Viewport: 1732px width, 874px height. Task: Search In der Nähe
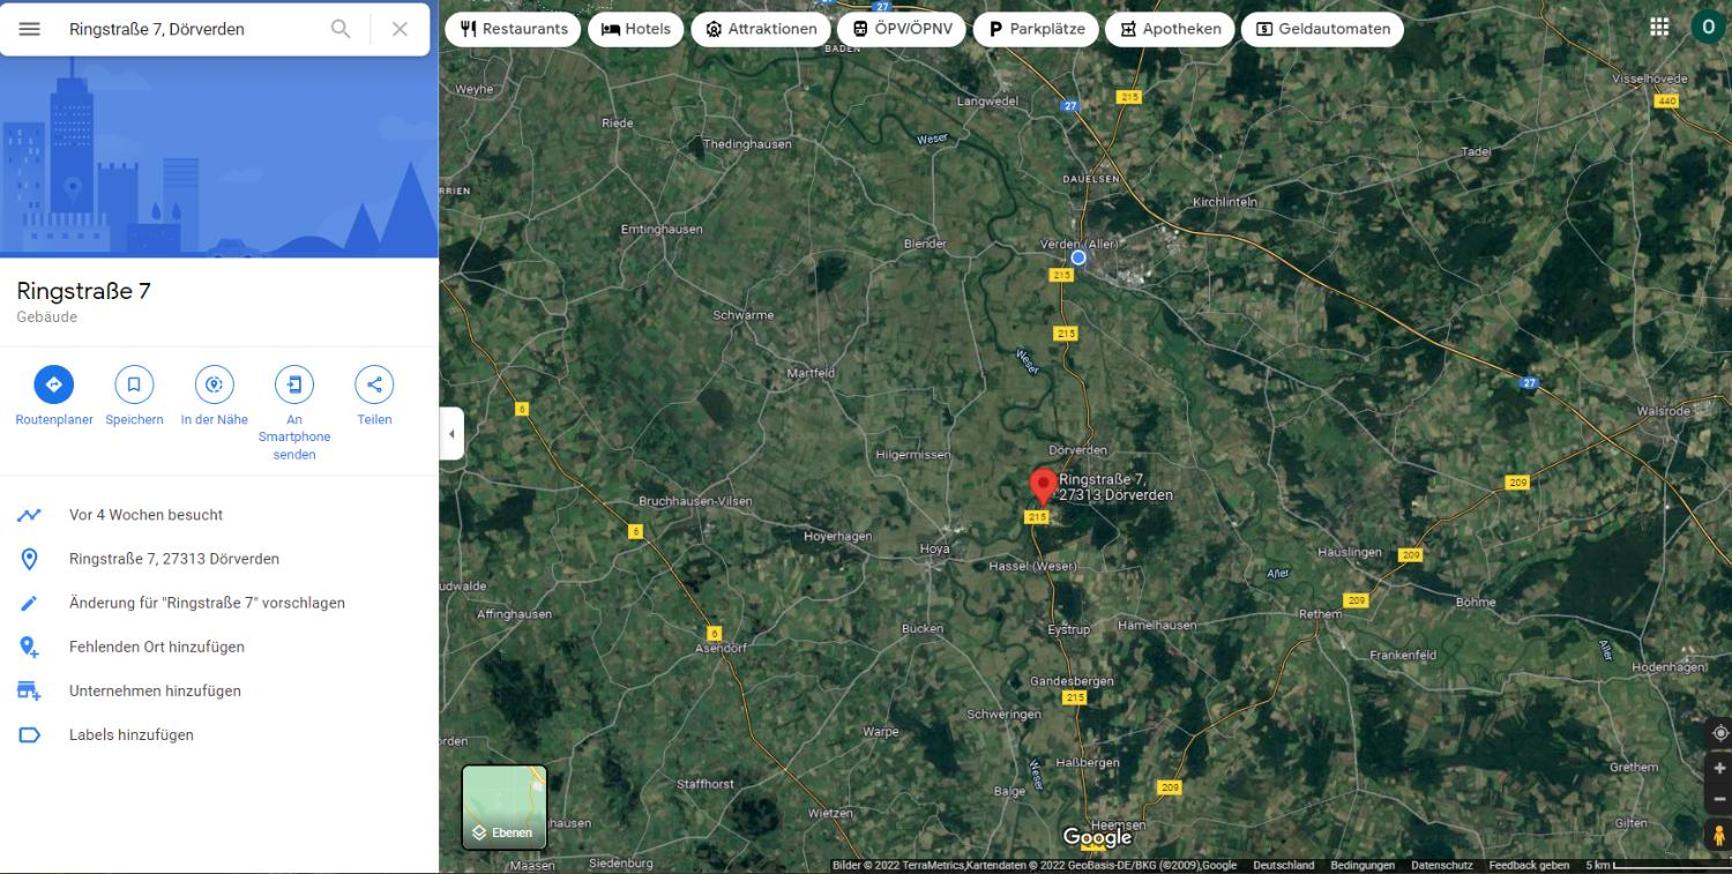pos(214,396)
